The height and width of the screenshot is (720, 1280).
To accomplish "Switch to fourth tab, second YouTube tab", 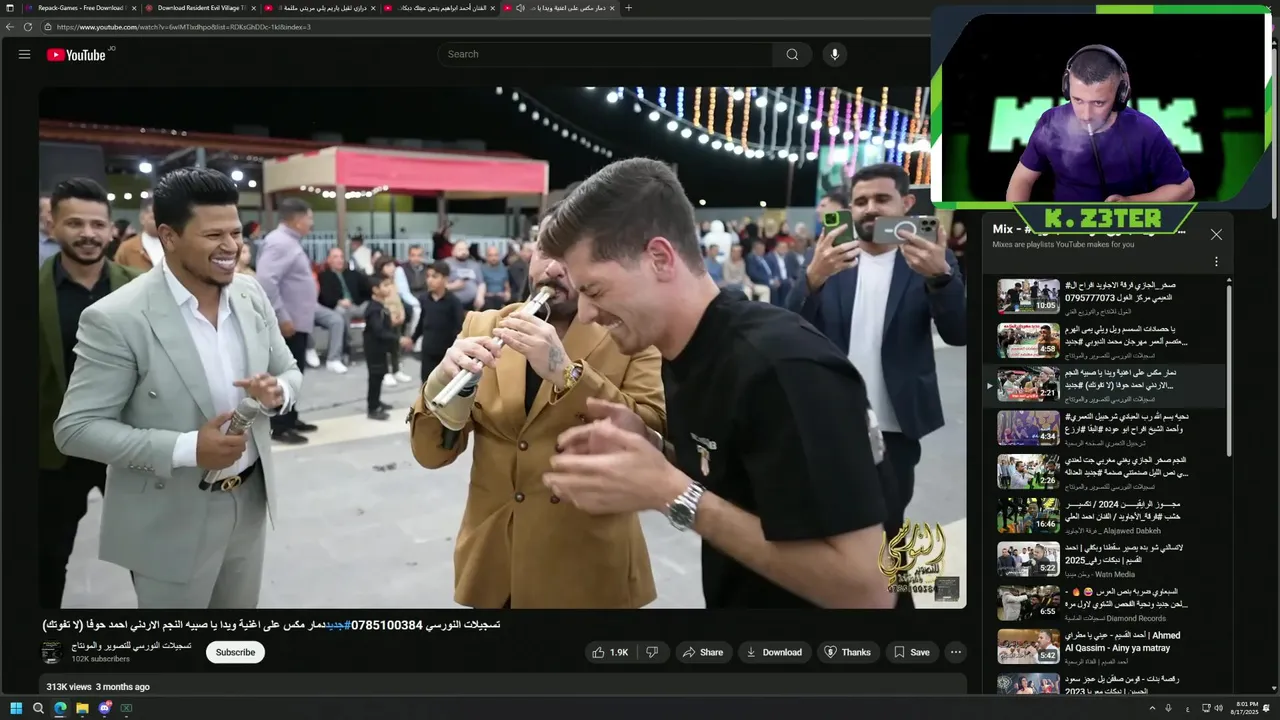I will (x=438, y=8).
